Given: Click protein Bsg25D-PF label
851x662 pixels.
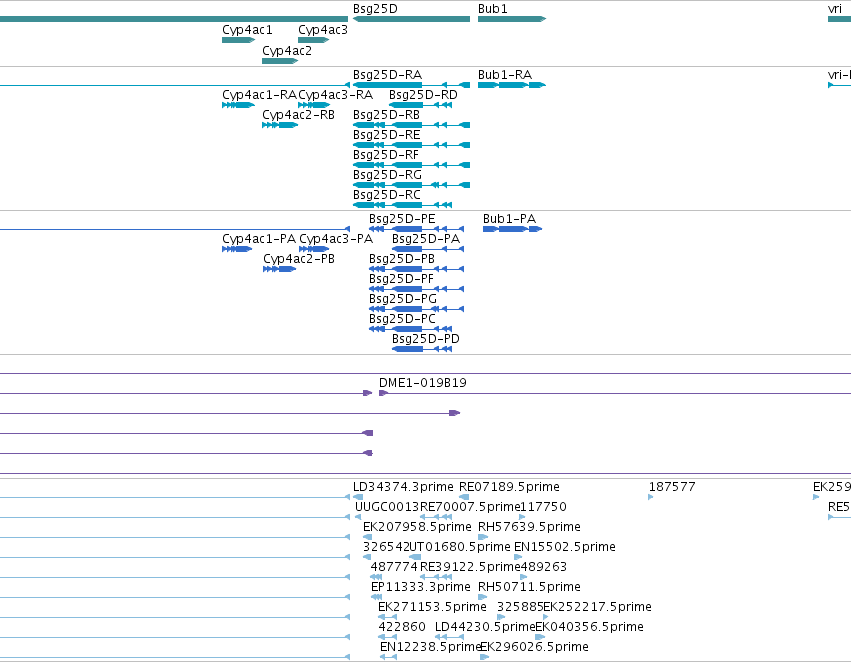Looking at the screenshot, I should (x=402, y=279).
